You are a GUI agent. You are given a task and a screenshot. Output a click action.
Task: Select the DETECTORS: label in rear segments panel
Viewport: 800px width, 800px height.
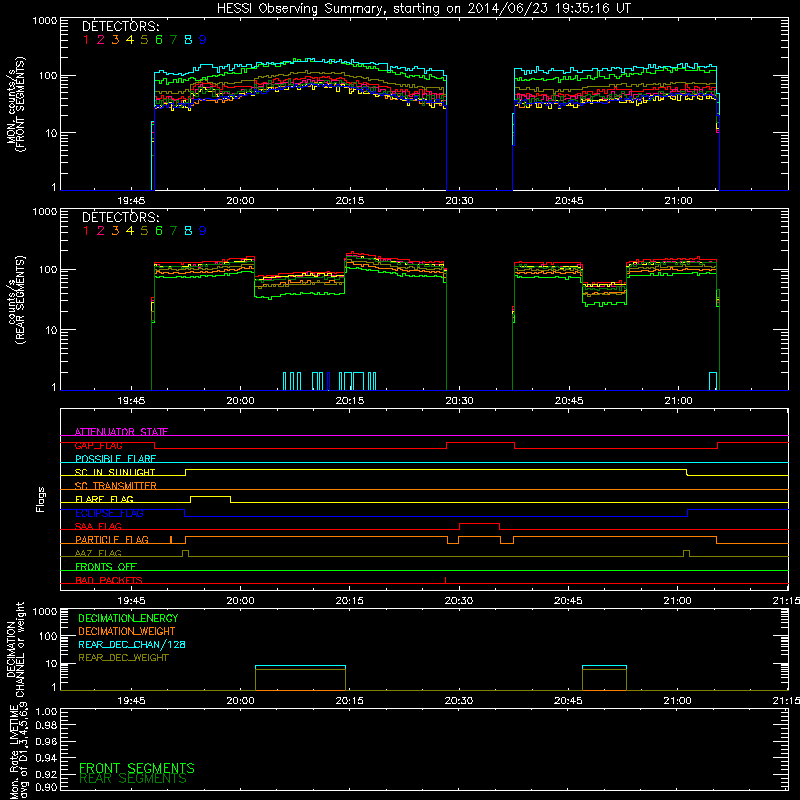[x=121, y=217]
